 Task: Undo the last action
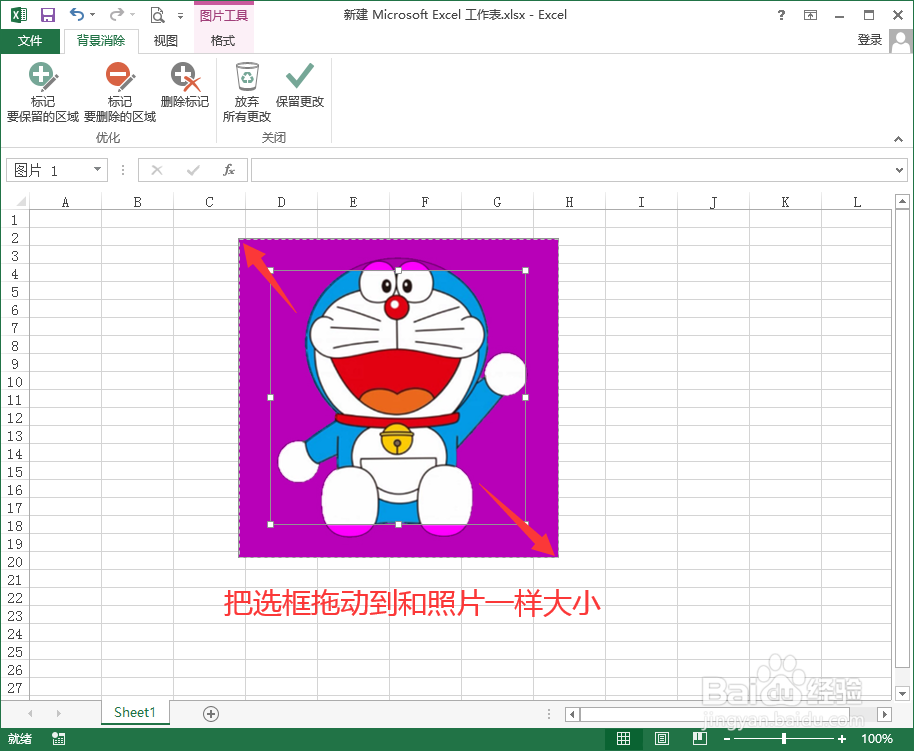[x=76, y=15]
